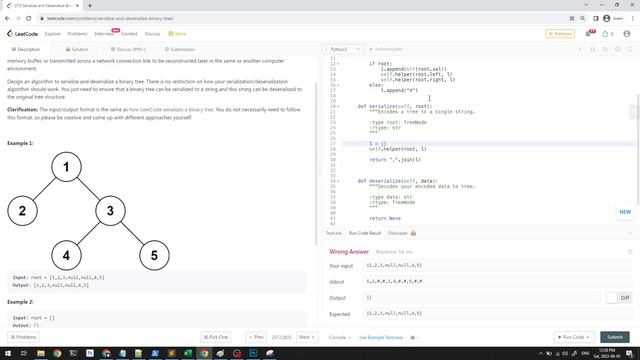Screen dimensions: 640x360
Task: Reset code to default icon
Action: point(605,49)
